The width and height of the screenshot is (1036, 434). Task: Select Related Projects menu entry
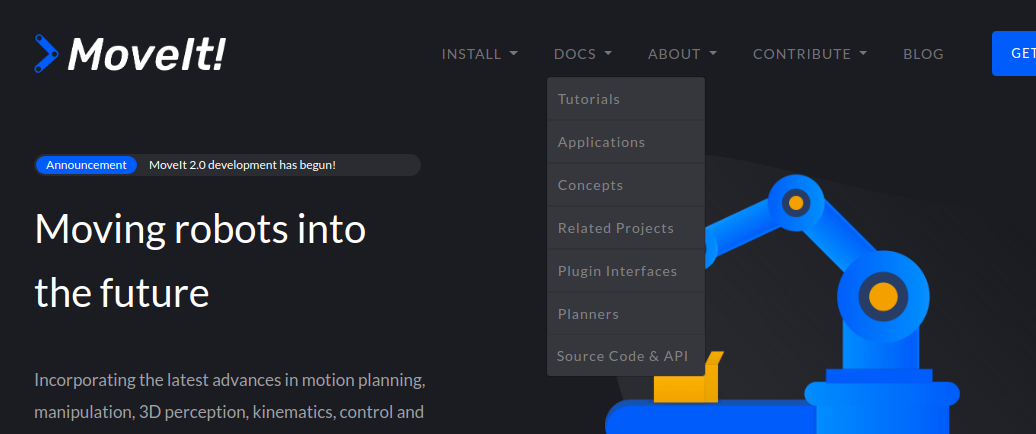click(x=626, y=228)
